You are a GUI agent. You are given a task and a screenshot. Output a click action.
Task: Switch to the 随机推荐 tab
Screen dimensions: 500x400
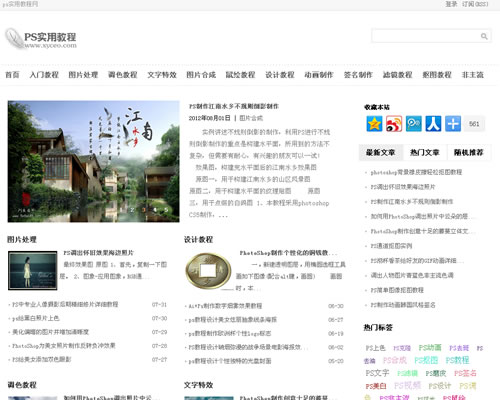(468, 153)
